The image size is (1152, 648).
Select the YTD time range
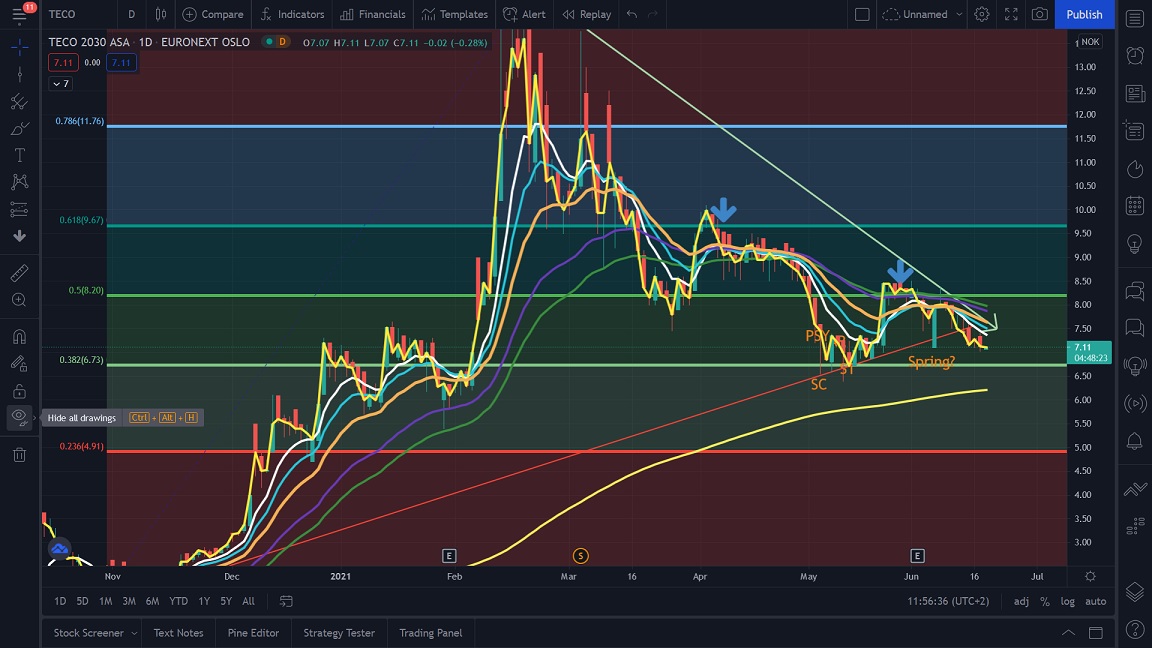[x=179, y=601]
